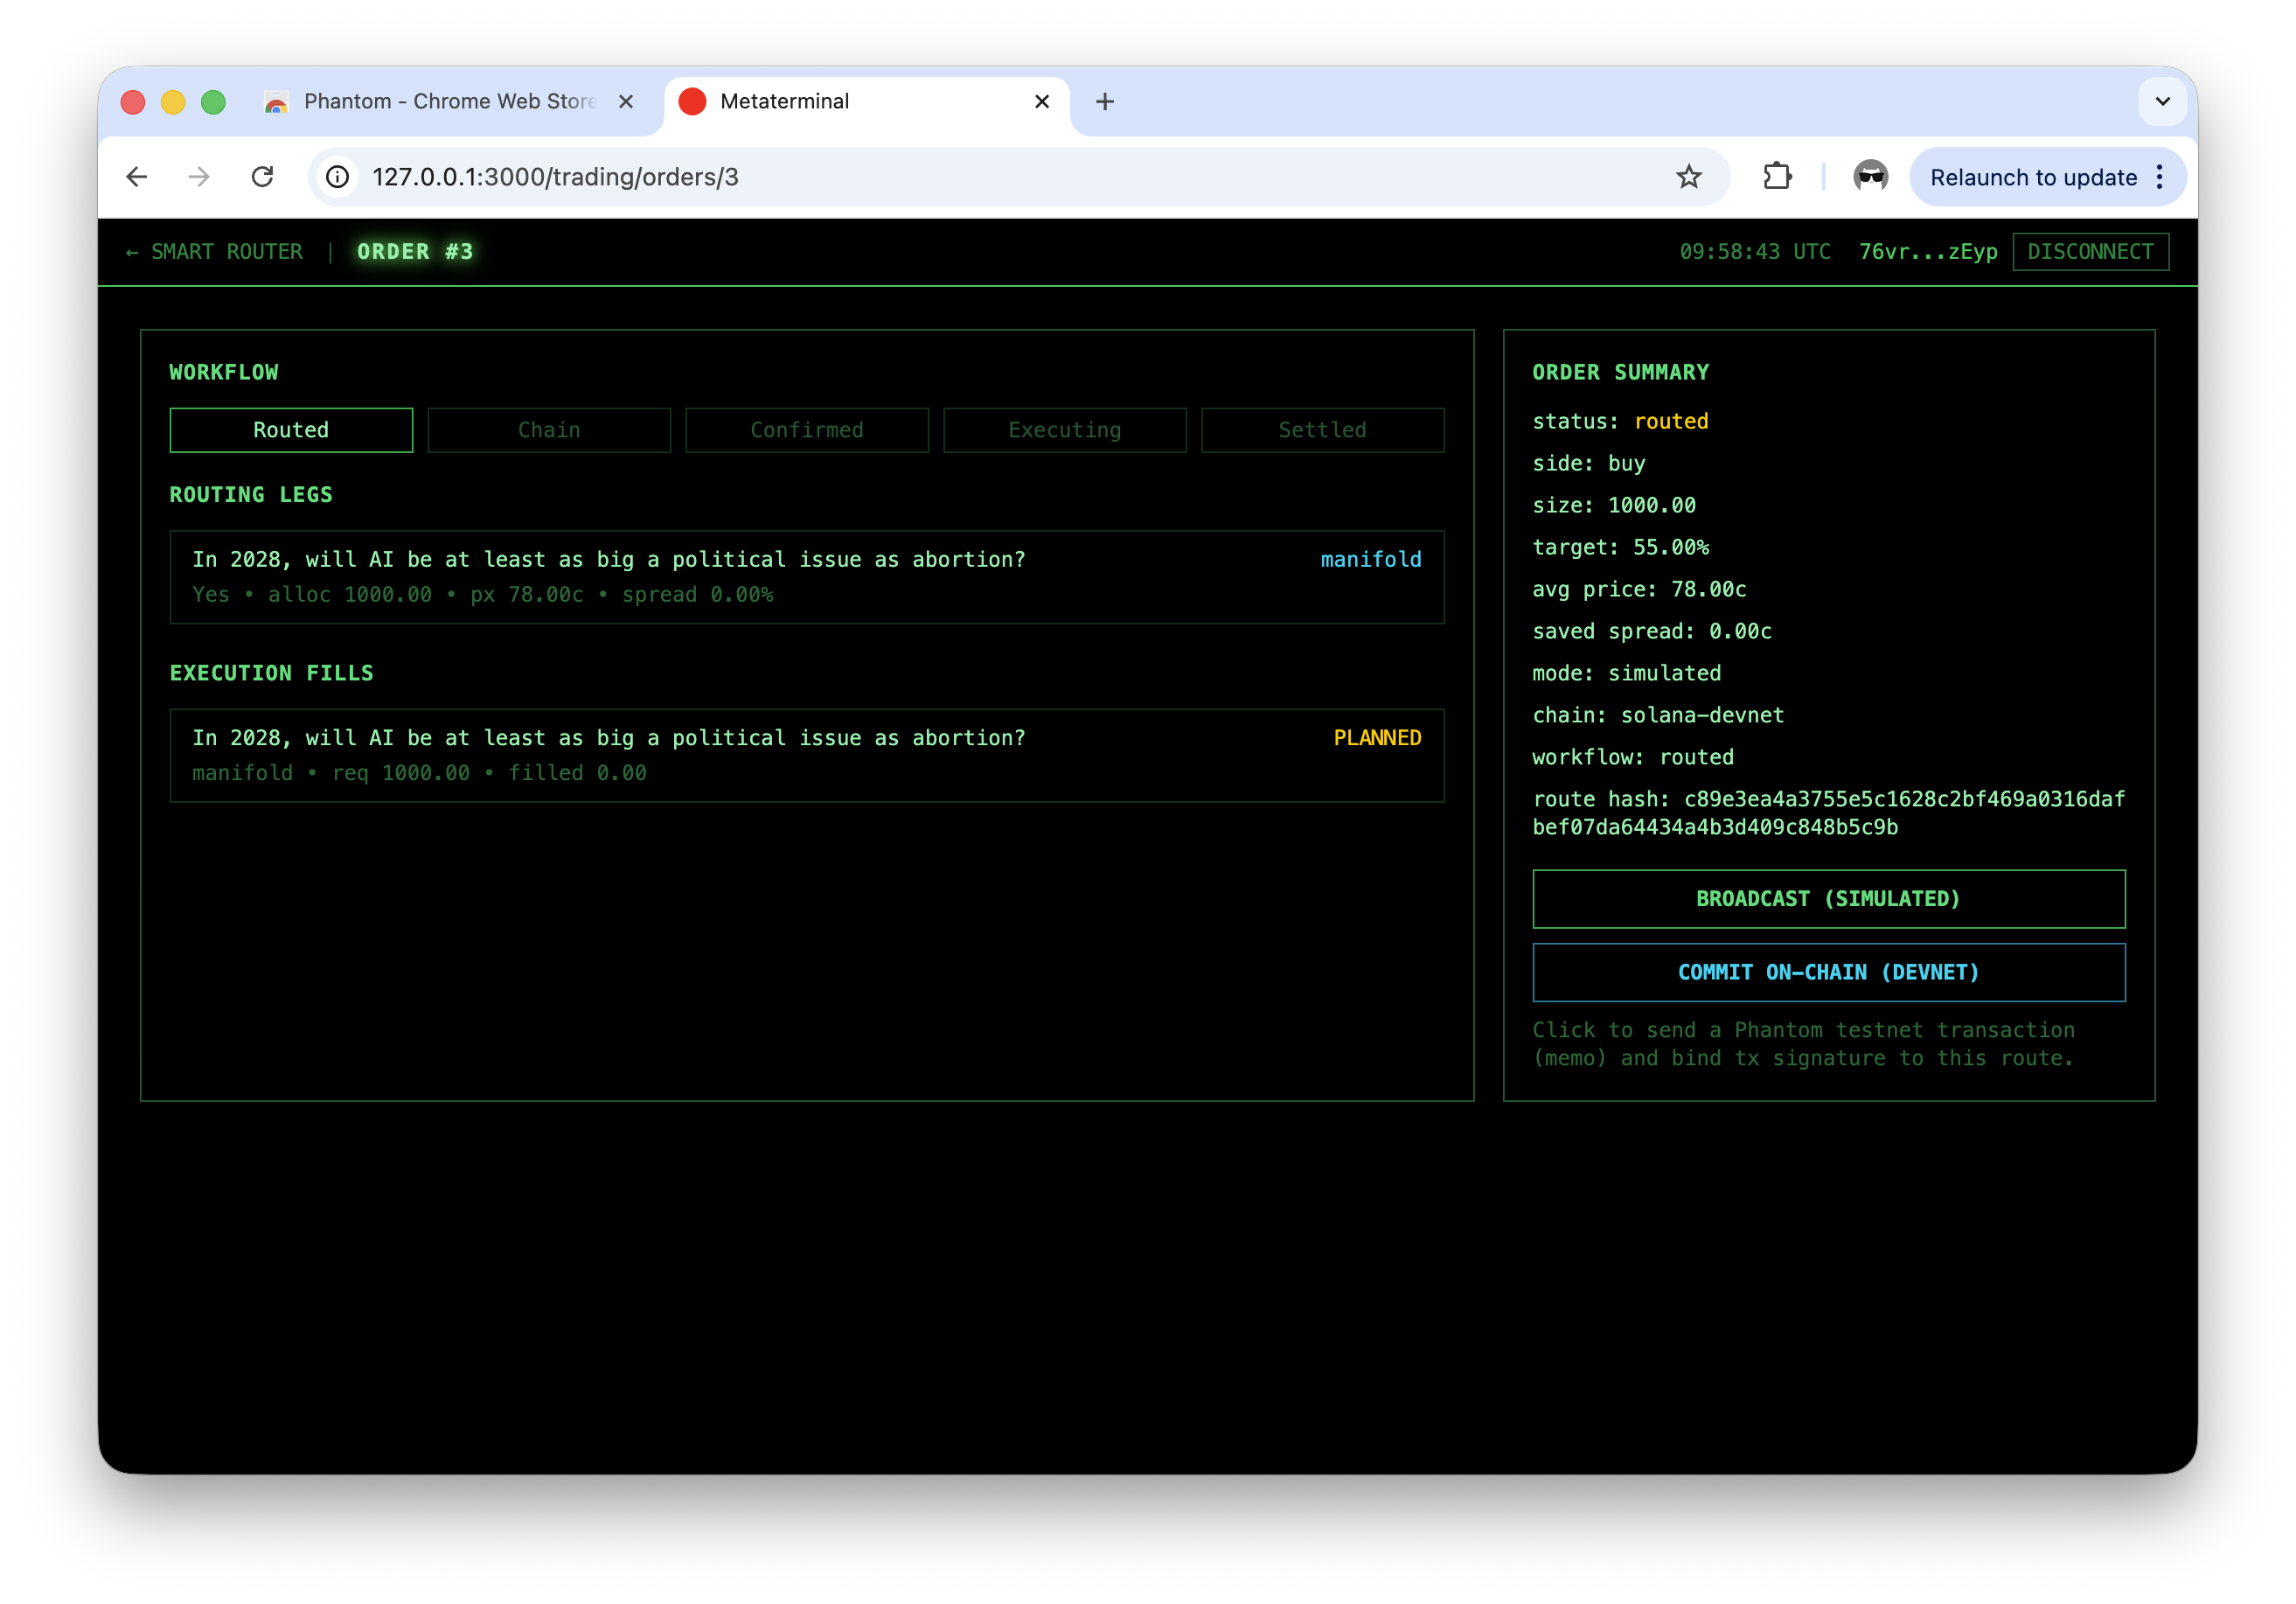Open Chrome three-dot menu
The width and height of the screenshot is (2296, 1604).
point(2160,177)
